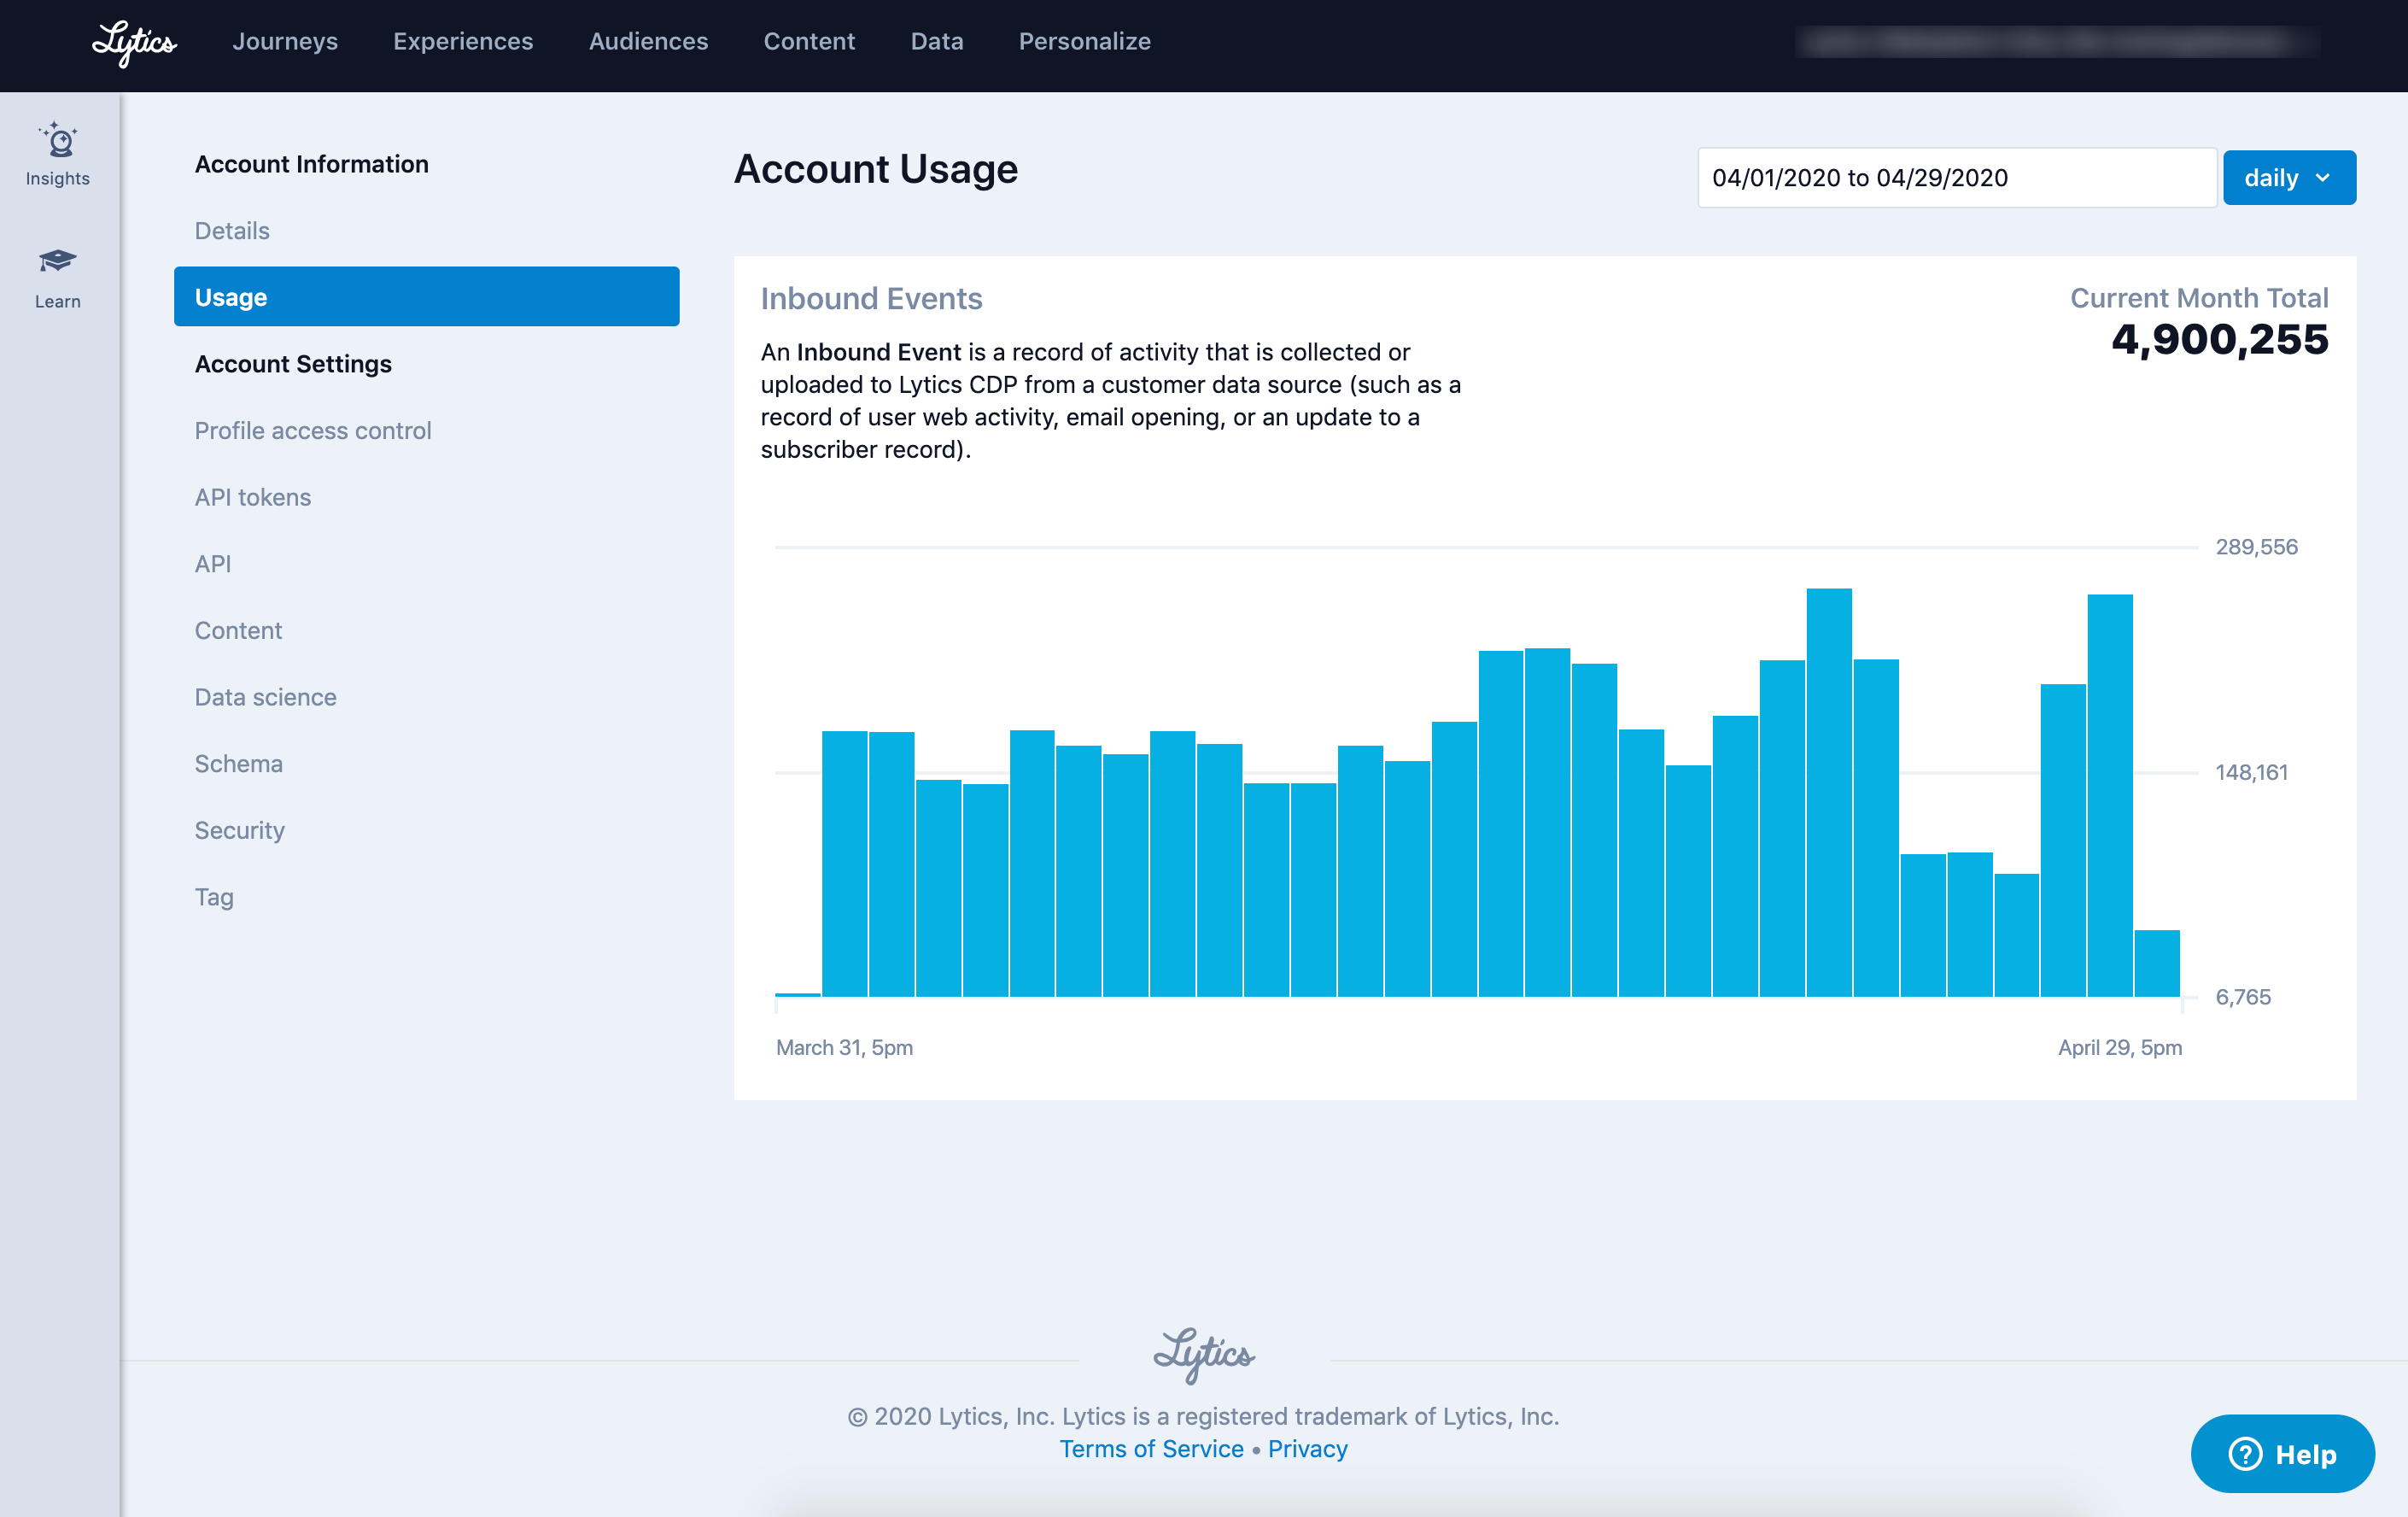Click the Lytics logo in header
The image size is (2408, 1517).
tap(134, 42)
